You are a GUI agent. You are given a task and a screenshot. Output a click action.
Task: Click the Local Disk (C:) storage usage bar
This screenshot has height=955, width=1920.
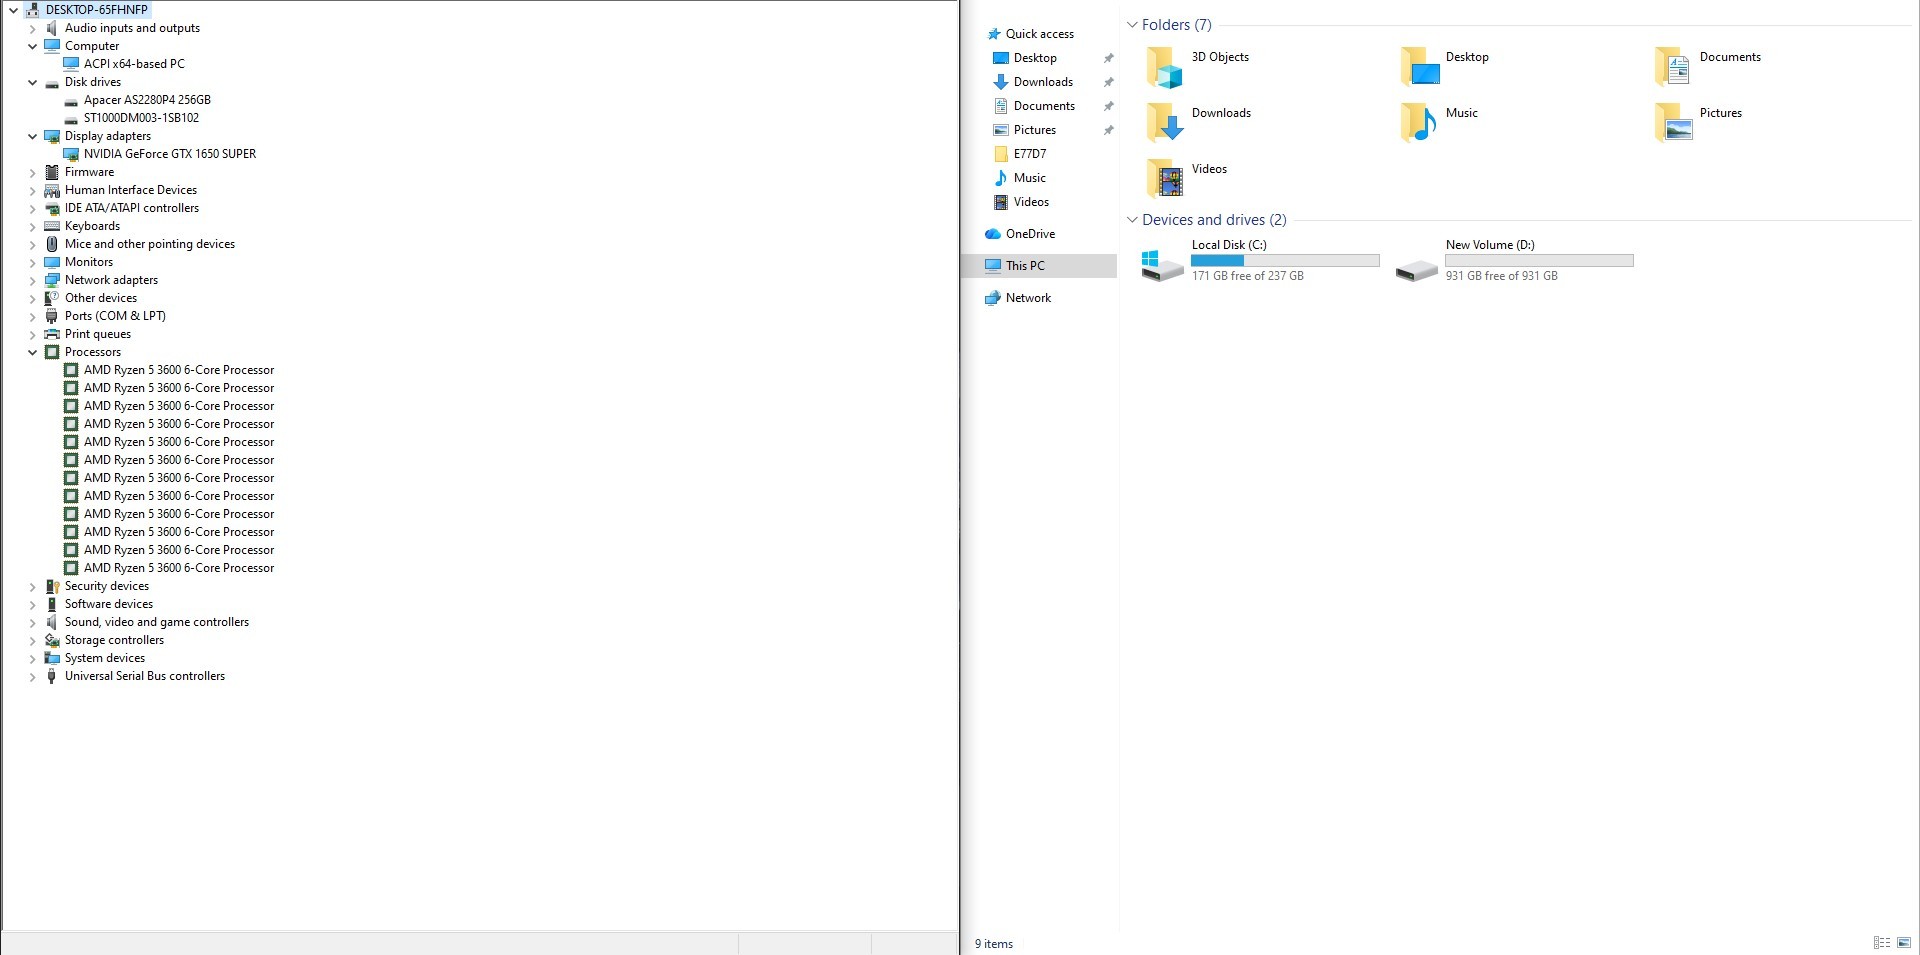pos(1285,261)
